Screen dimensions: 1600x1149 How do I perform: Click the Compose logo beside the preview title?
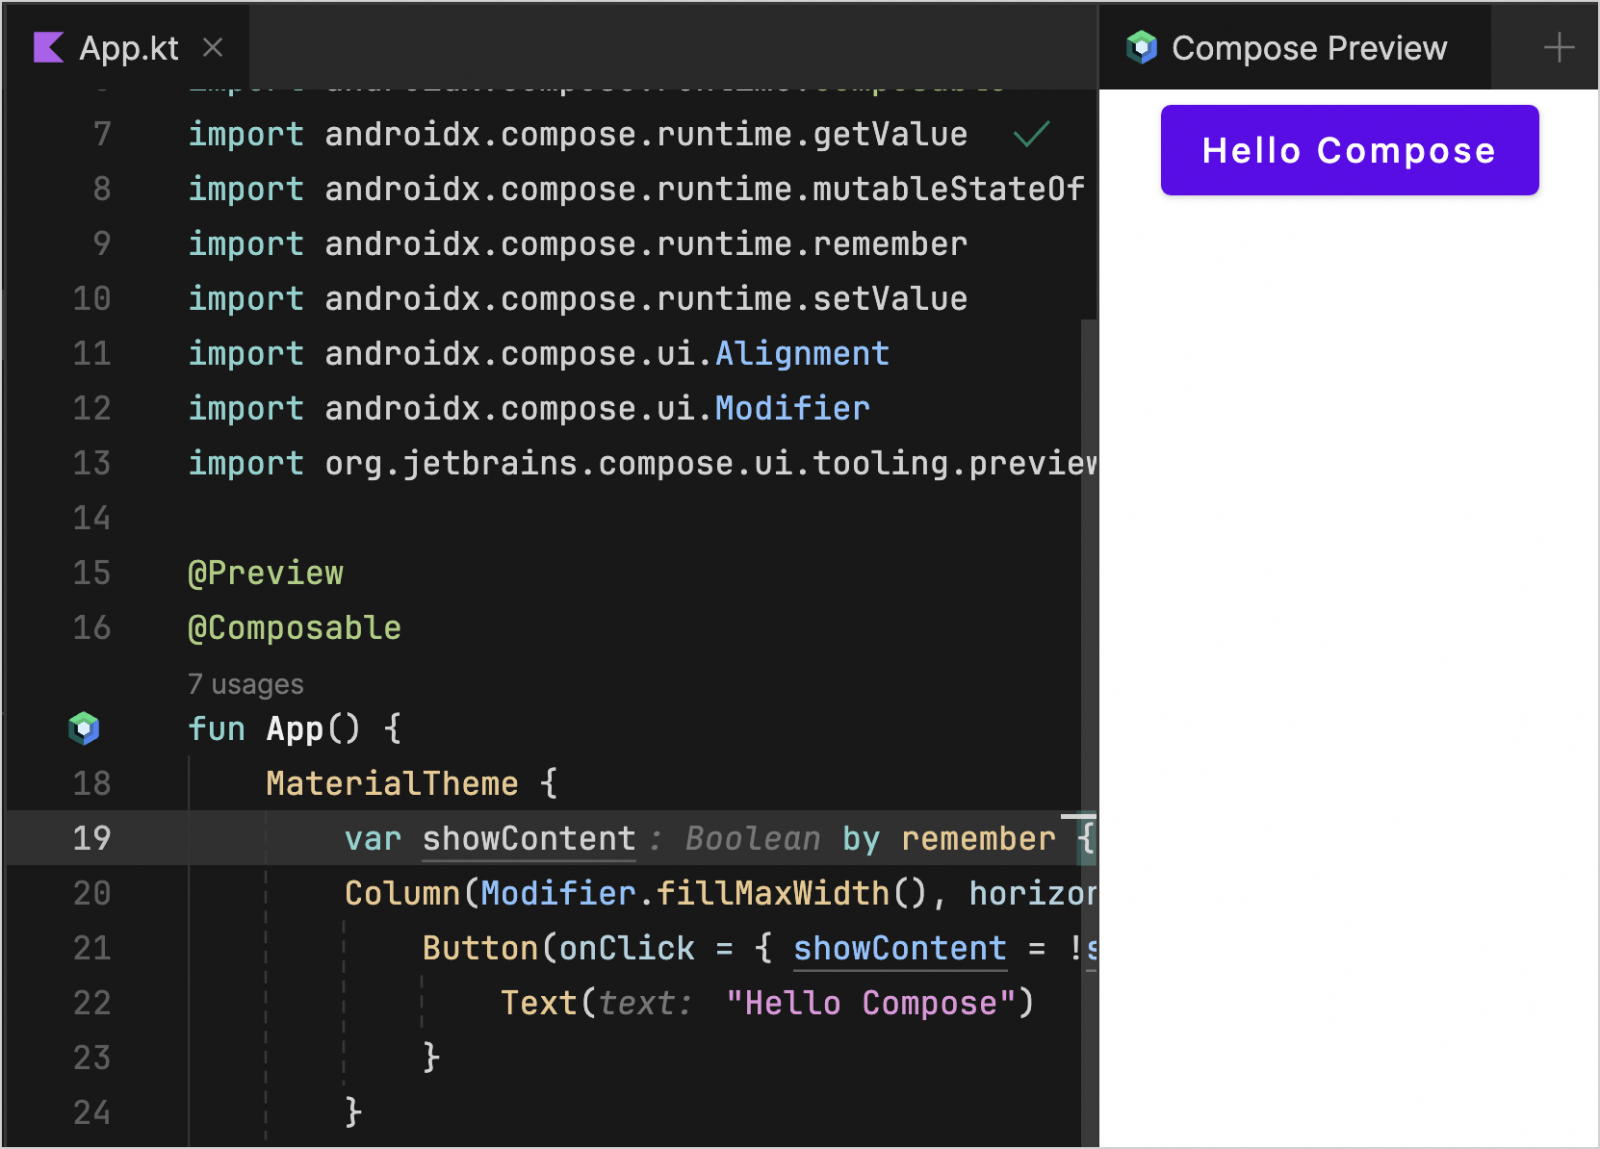click(x=1140, y=46)
